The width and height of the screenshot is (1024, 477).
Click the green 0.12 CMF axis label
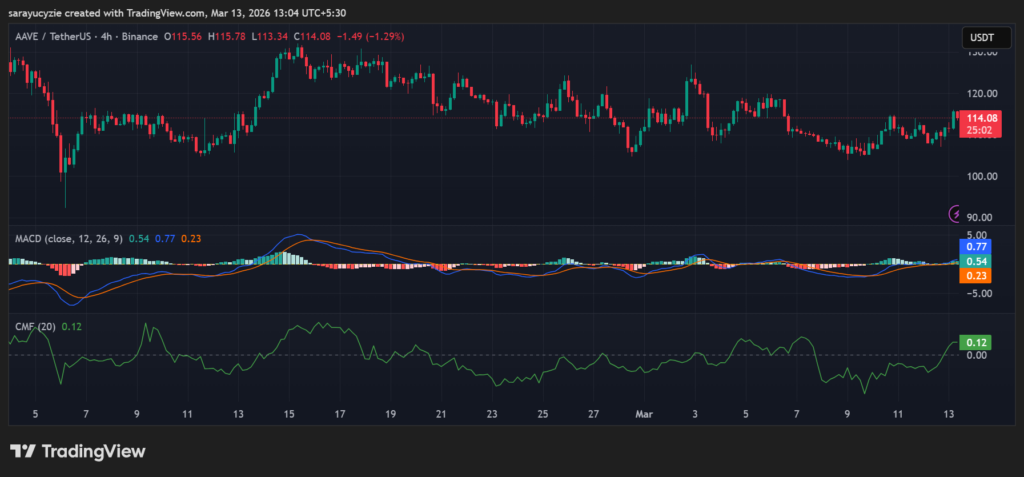976,342
